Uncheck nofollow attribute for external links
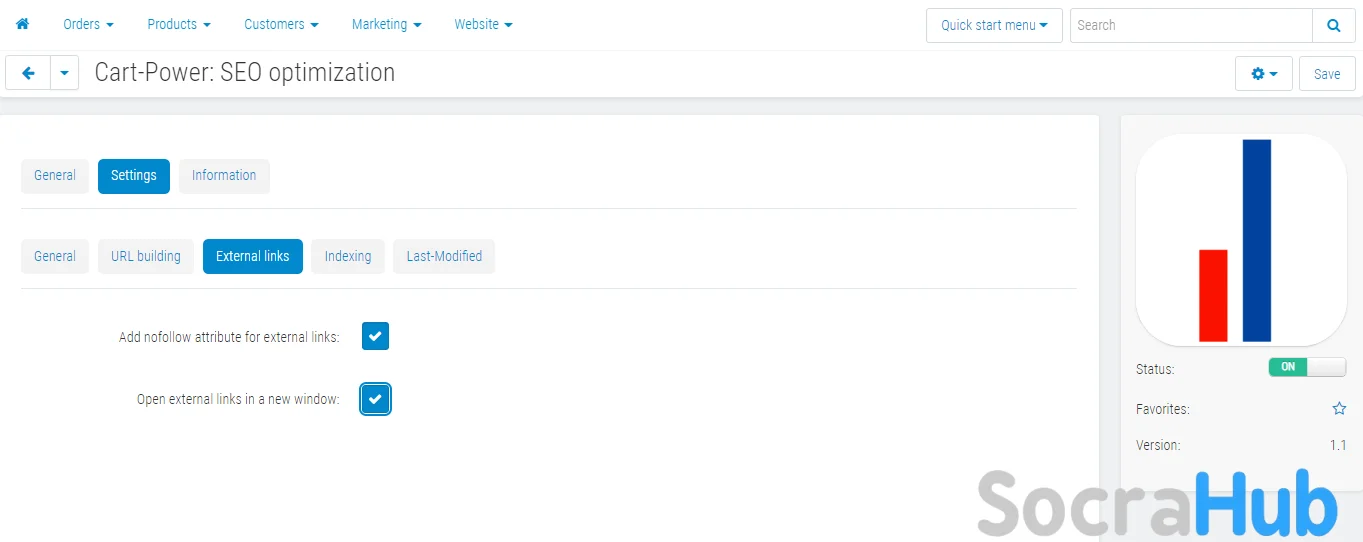This screenshot has height=542, width=1363. [x=375, y=337]
